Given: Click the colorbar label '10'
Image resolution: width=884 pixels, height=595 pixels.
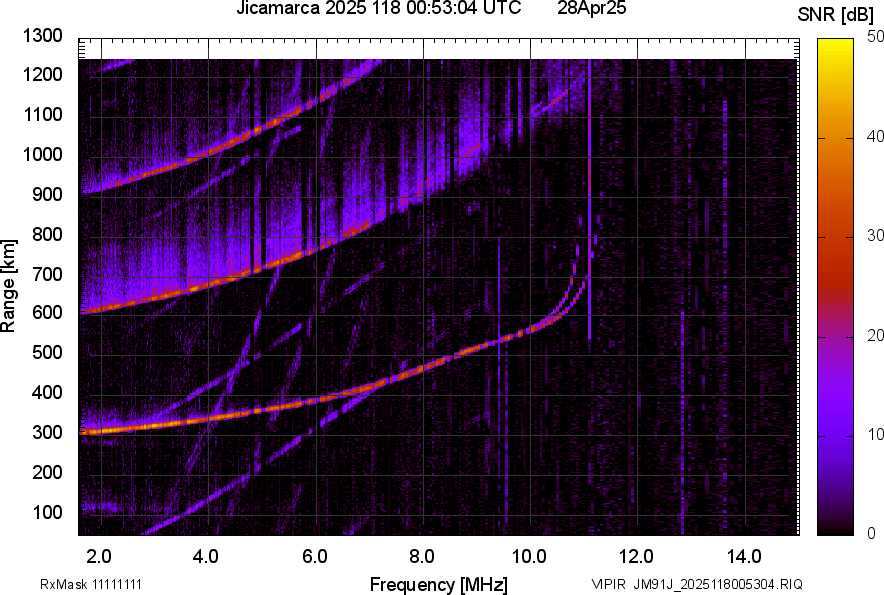Looking at the screenshot, I should (876, 435).
